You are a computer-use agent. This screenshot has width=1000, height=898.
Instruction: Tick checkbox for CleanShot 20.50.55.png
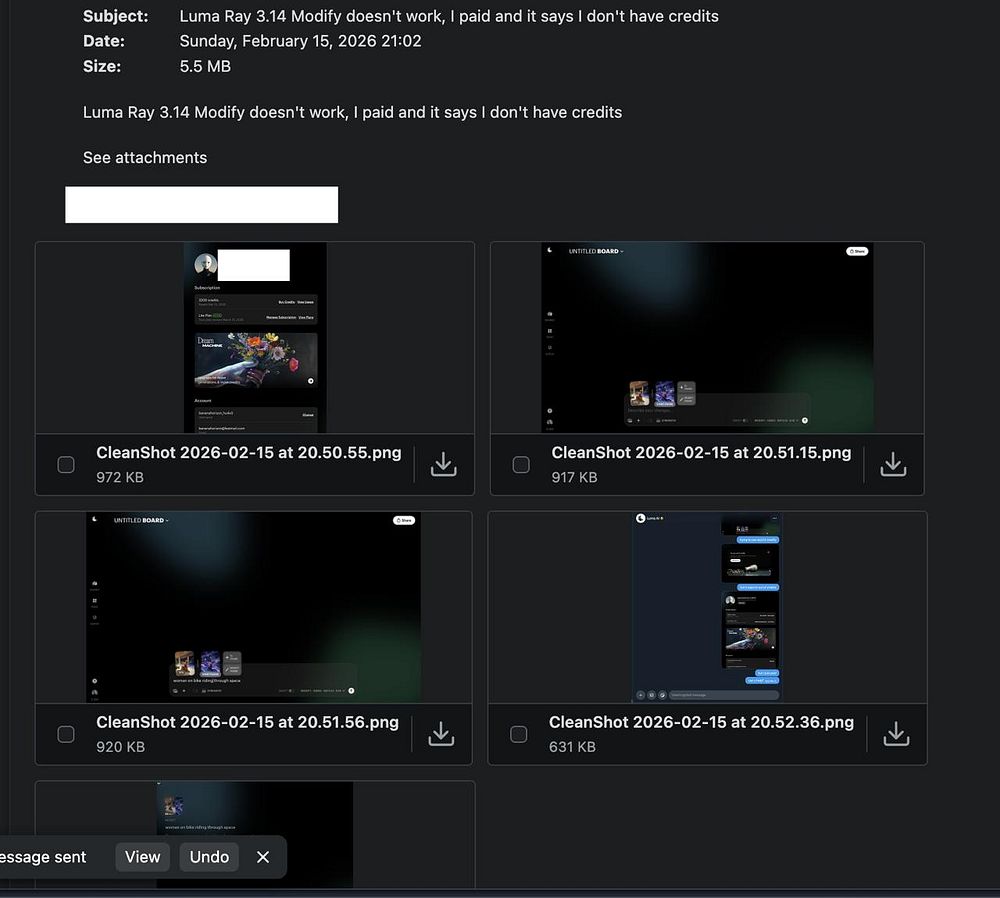click(66, 464)
